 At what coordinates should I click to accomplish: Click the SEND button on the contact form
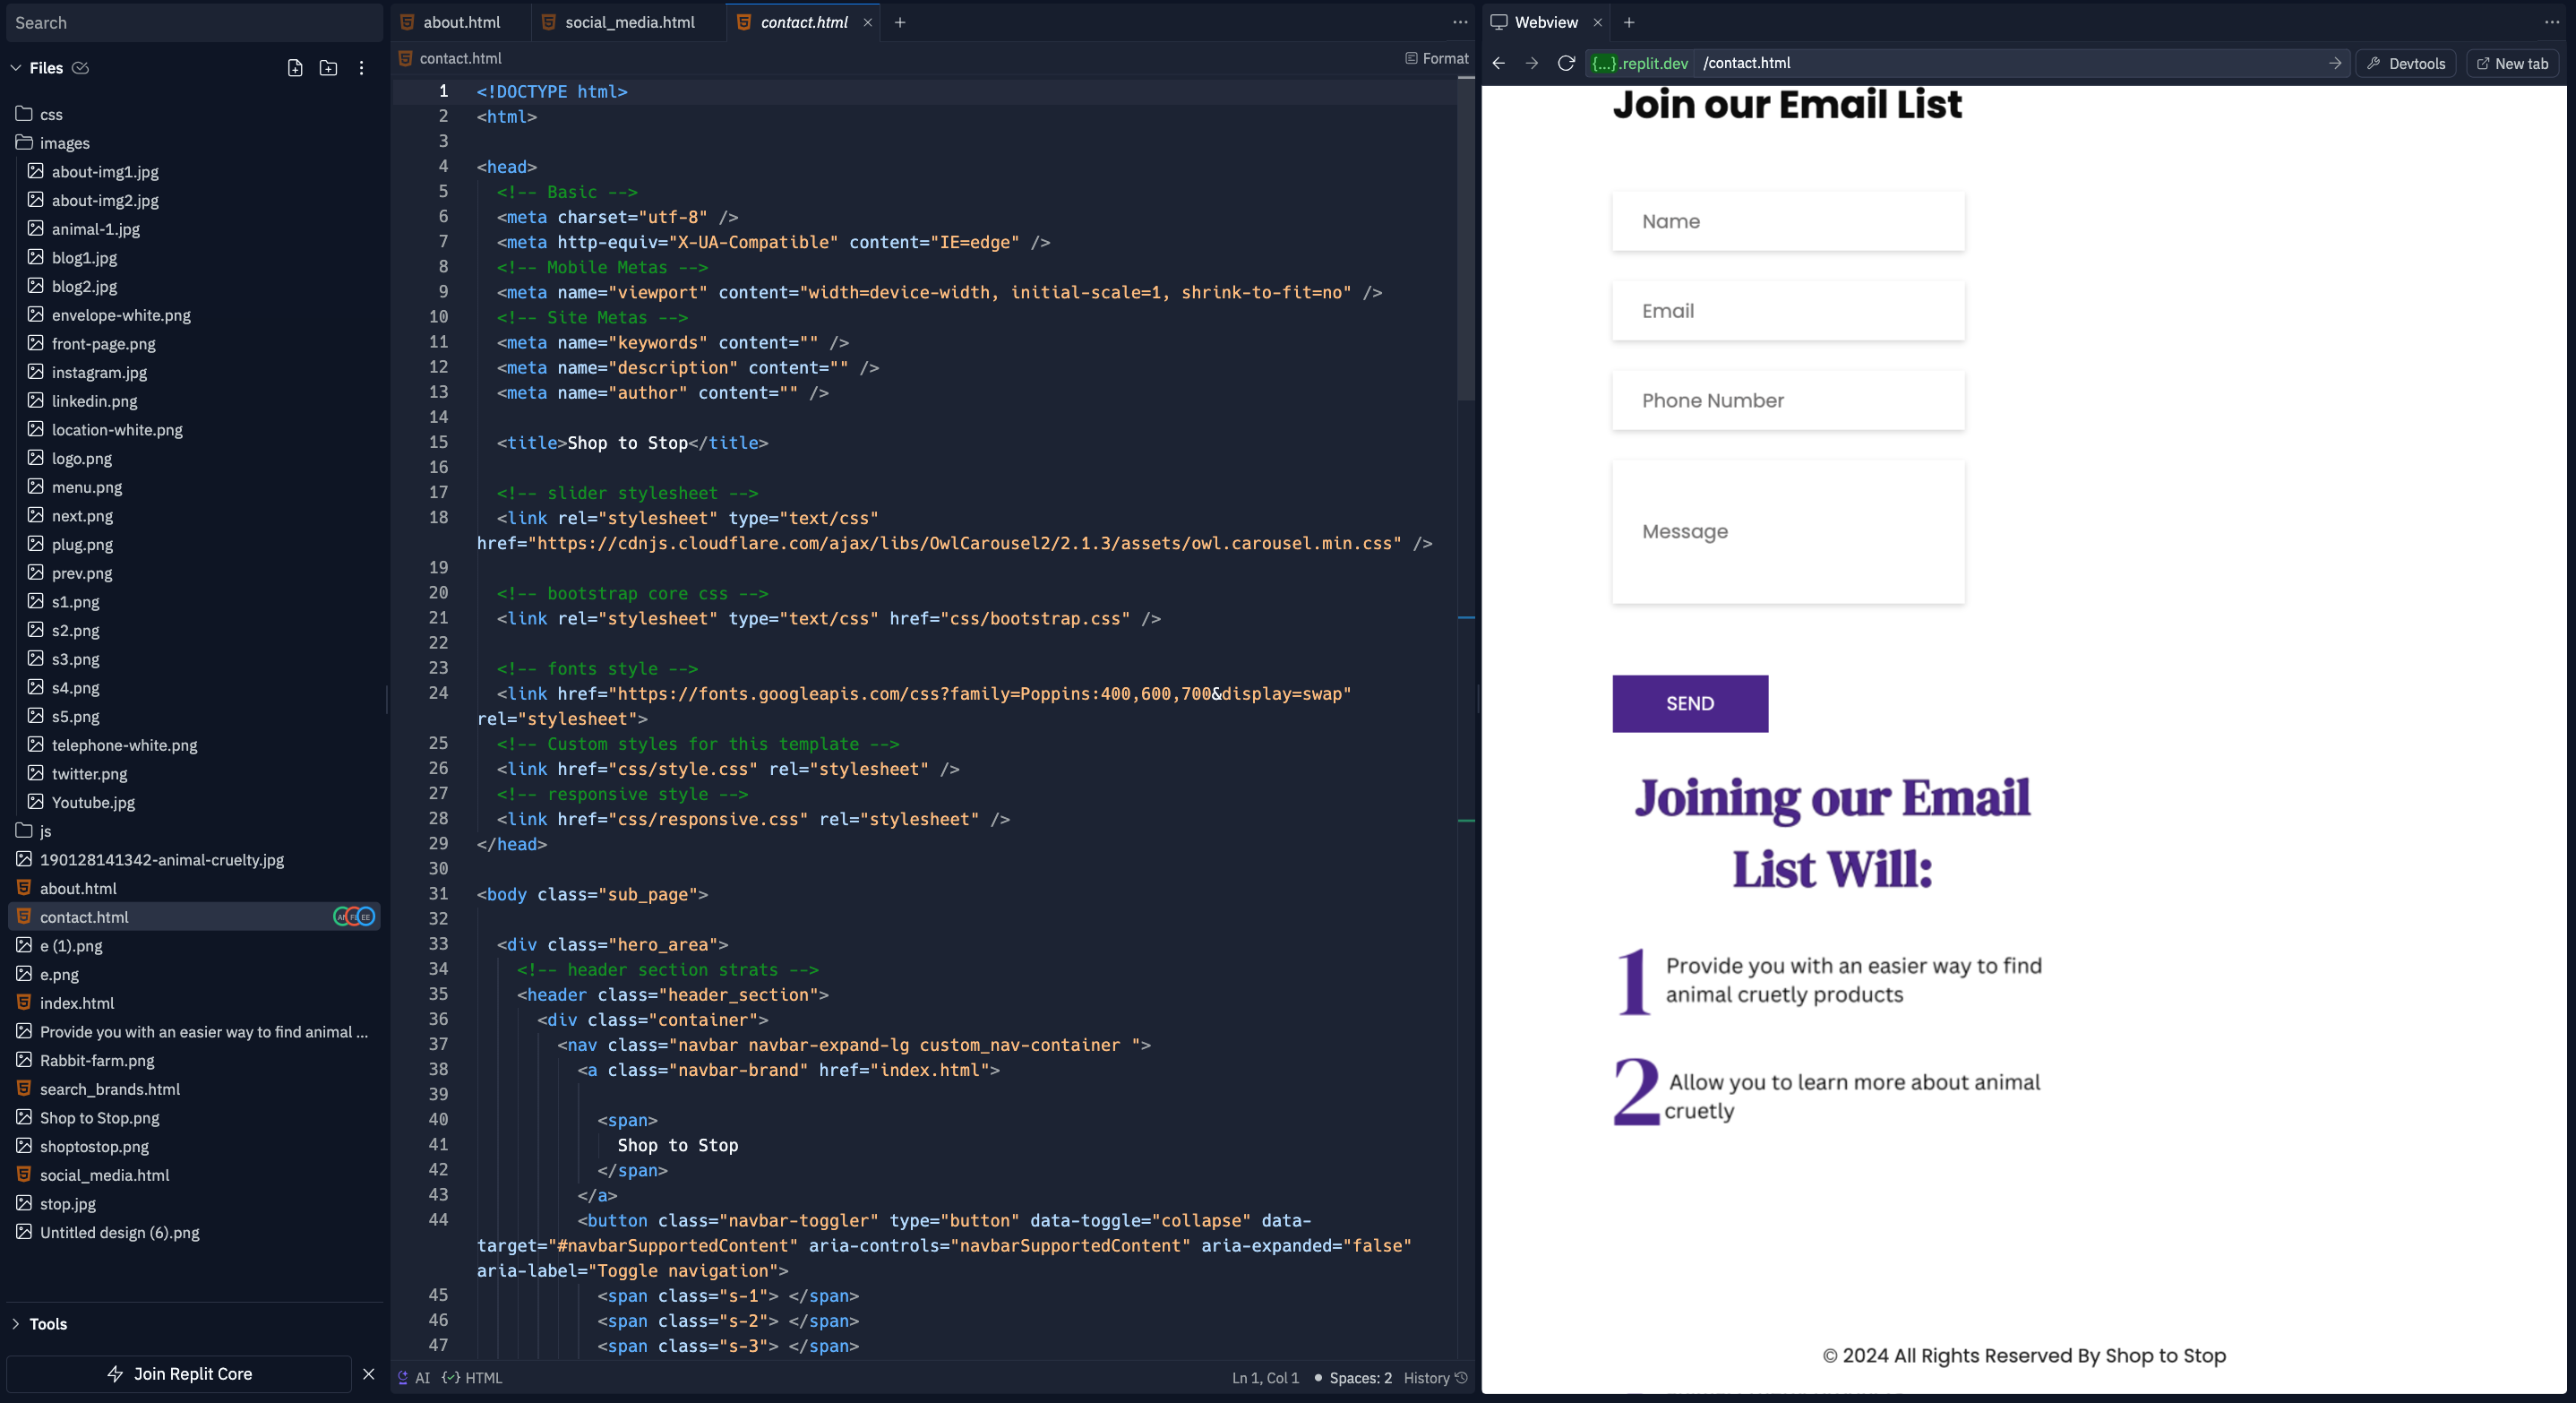[x=1689, y=703]
